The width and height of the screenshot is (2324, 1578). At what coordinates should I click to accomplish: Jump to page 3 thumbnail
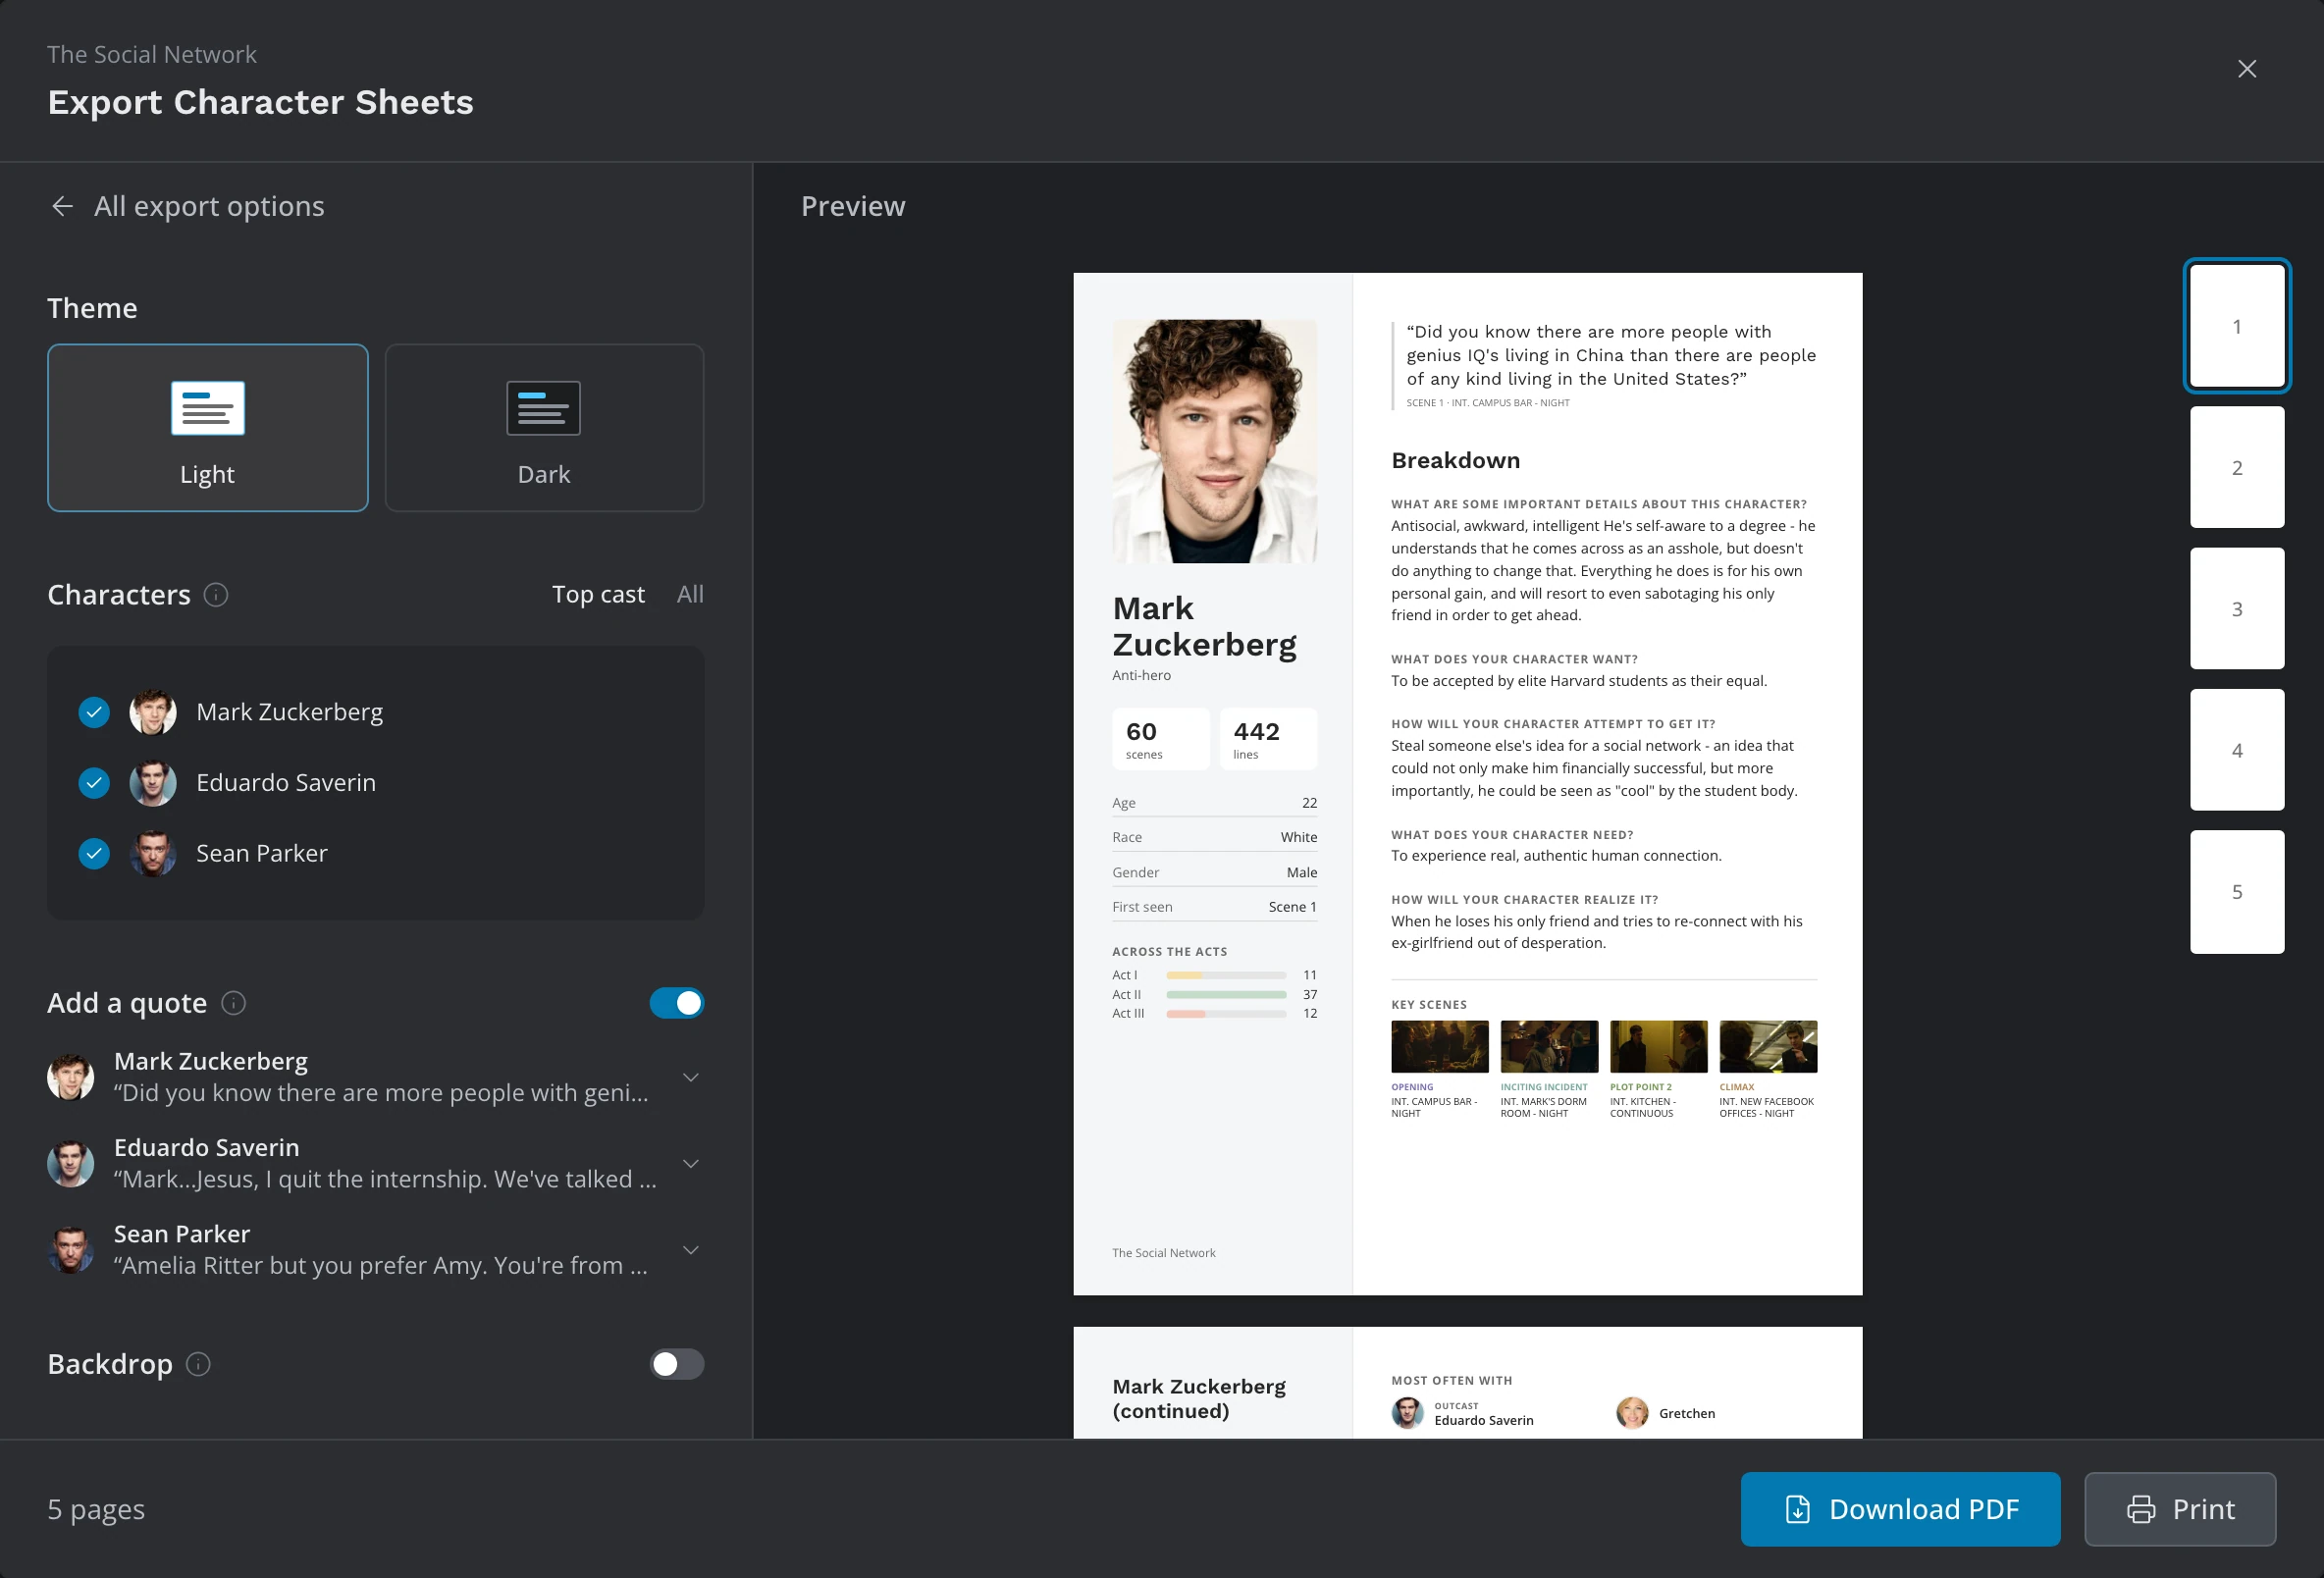tap(2237, 608)
